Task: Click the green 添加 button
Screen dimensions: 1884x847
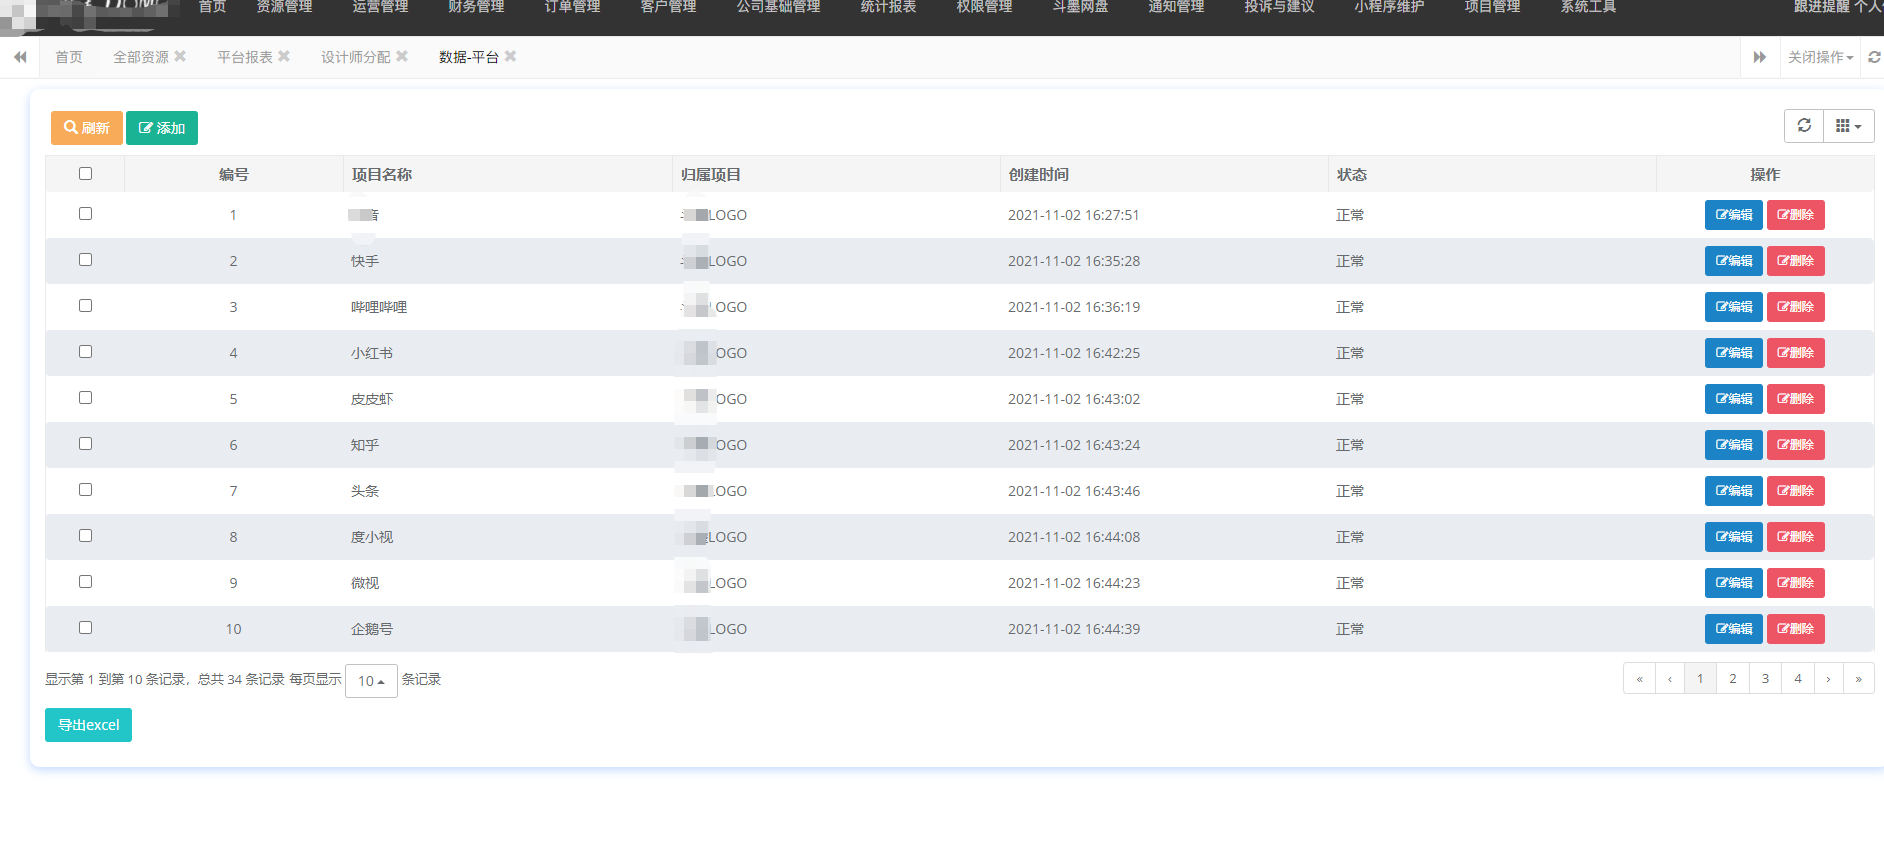Action: click(162, 128)
